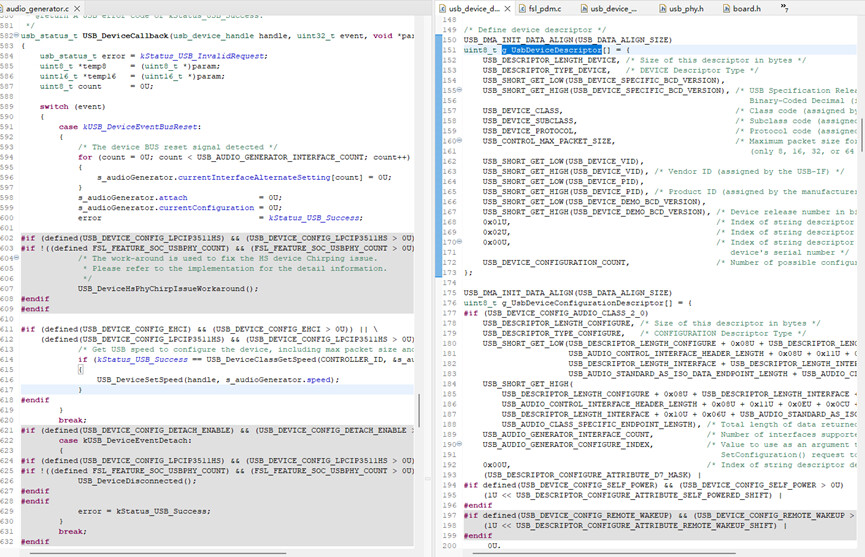The image size is (865, 557).
Task: Click USB_DEVICE_CONFIG_AUDIO_CLASS_2_0 on line 177
Action: click(x=567, y=313)
